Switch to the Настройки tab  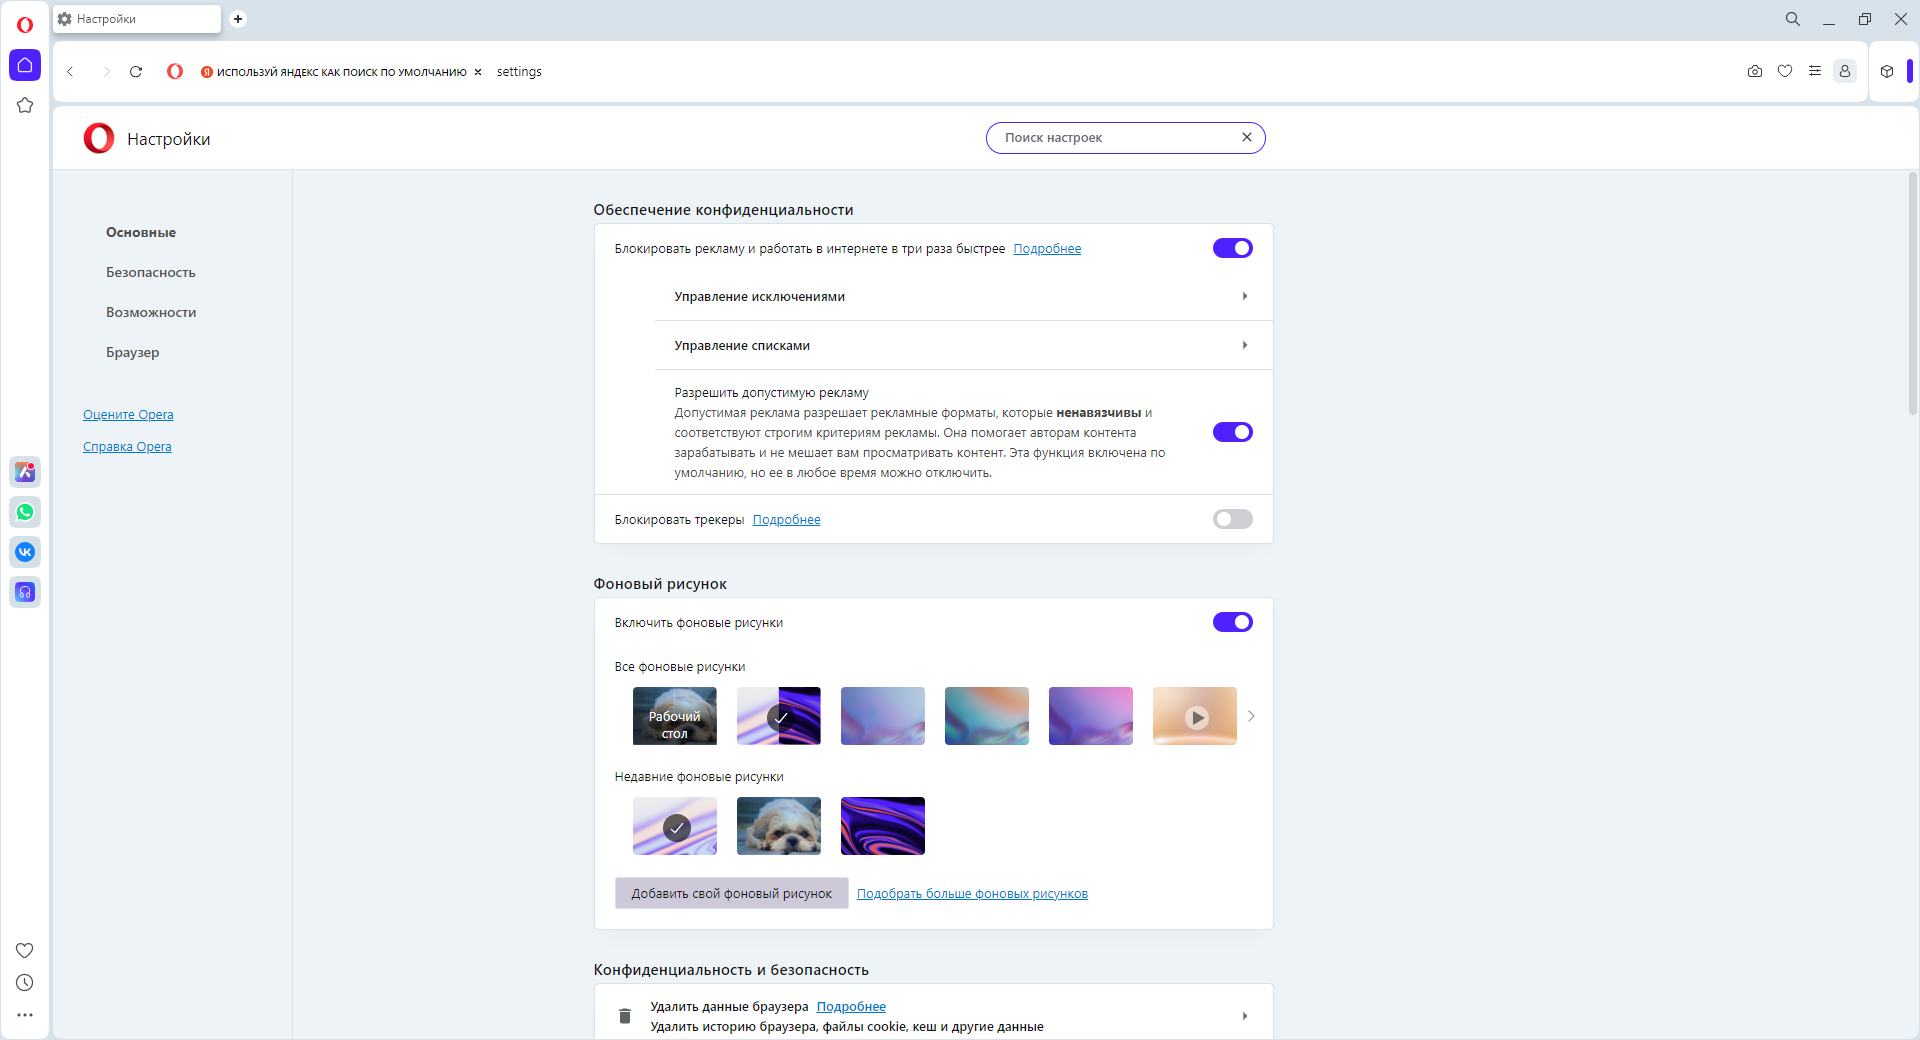tap(137, 19)
